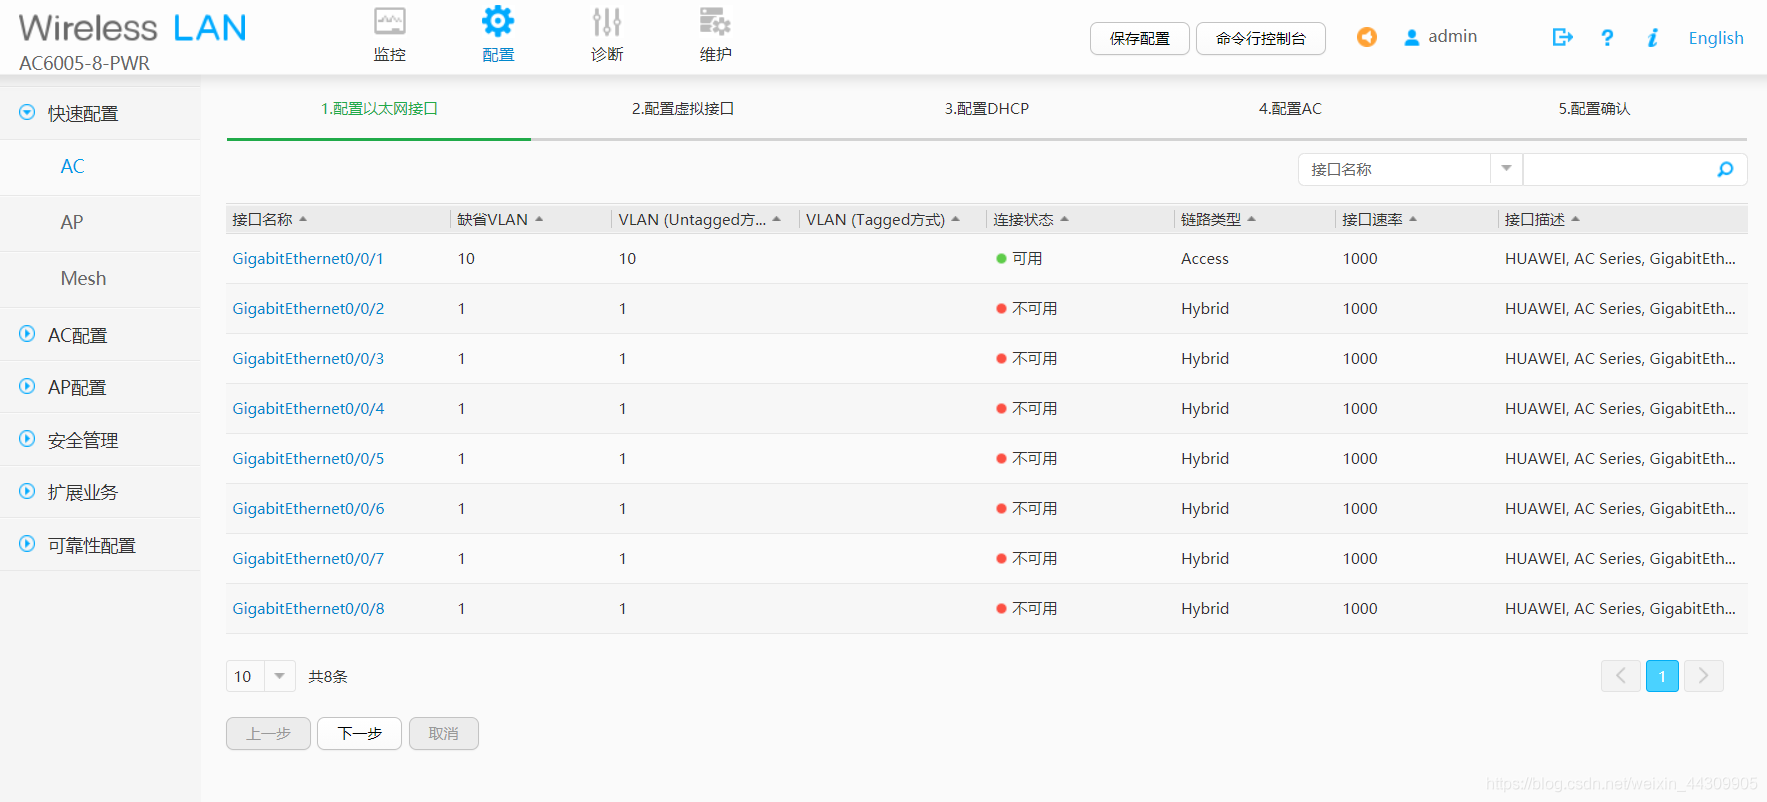Click 可用 status in GigabitEthernet0/0/1 row
Viewport: 1767px width, 802px height.
(x=1019, y=258)
